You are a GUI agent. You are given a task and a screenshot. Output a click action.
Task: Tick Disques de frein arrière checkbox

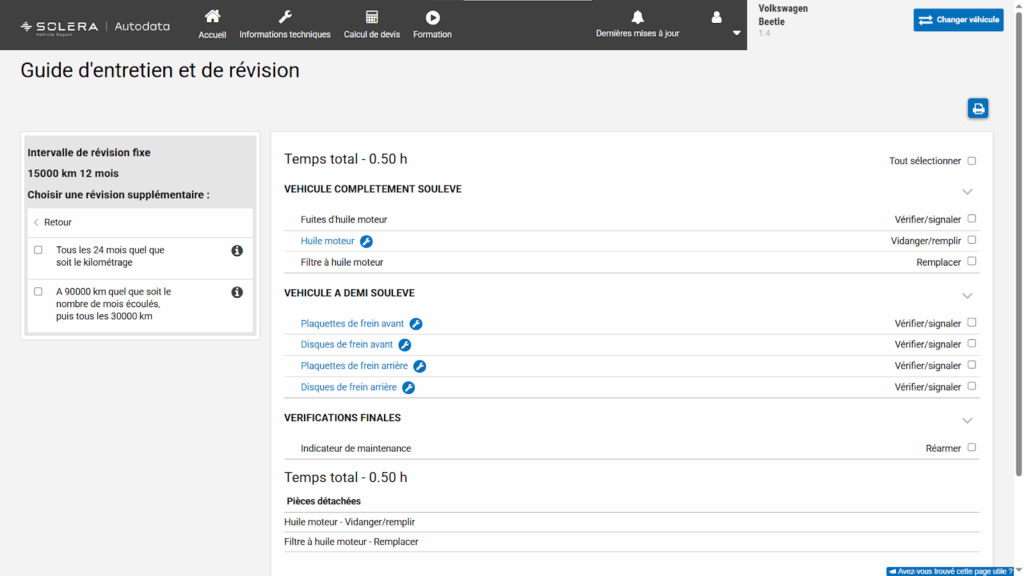[x=972, y=387]
